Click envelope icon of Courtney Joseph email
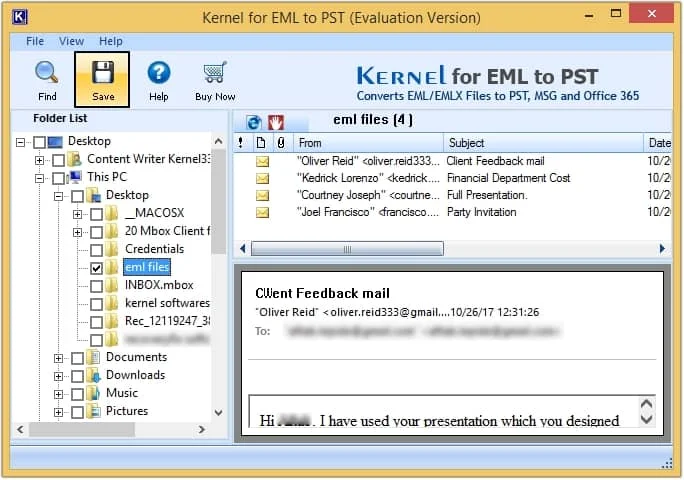 pyautogui.click(x=262, y=195)
